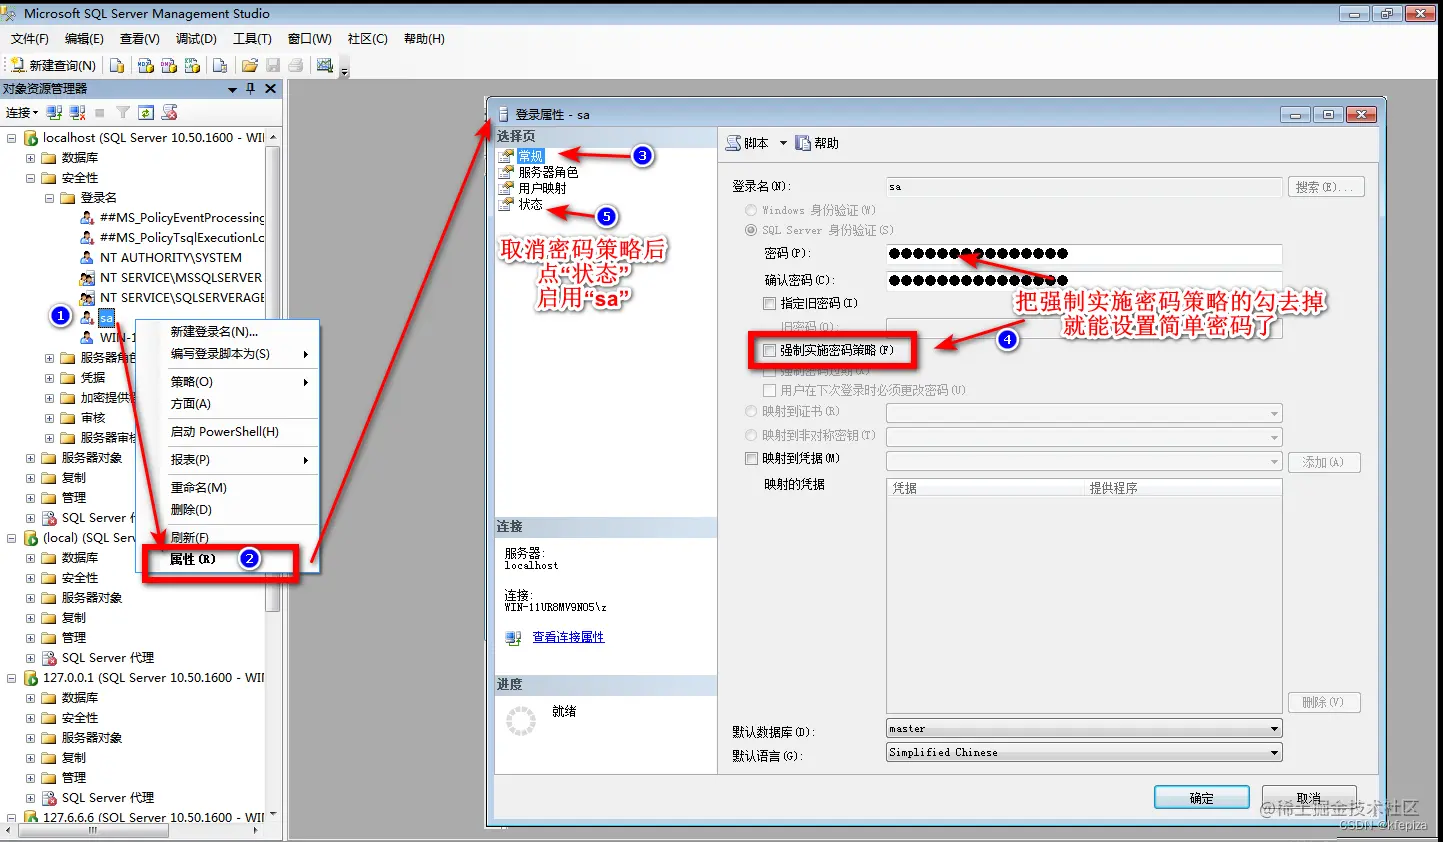This screenshot has height=842, width=1443.
Task: Toggle the 指定旧密码(I) checkbox
Action: (x=769, y=303)
